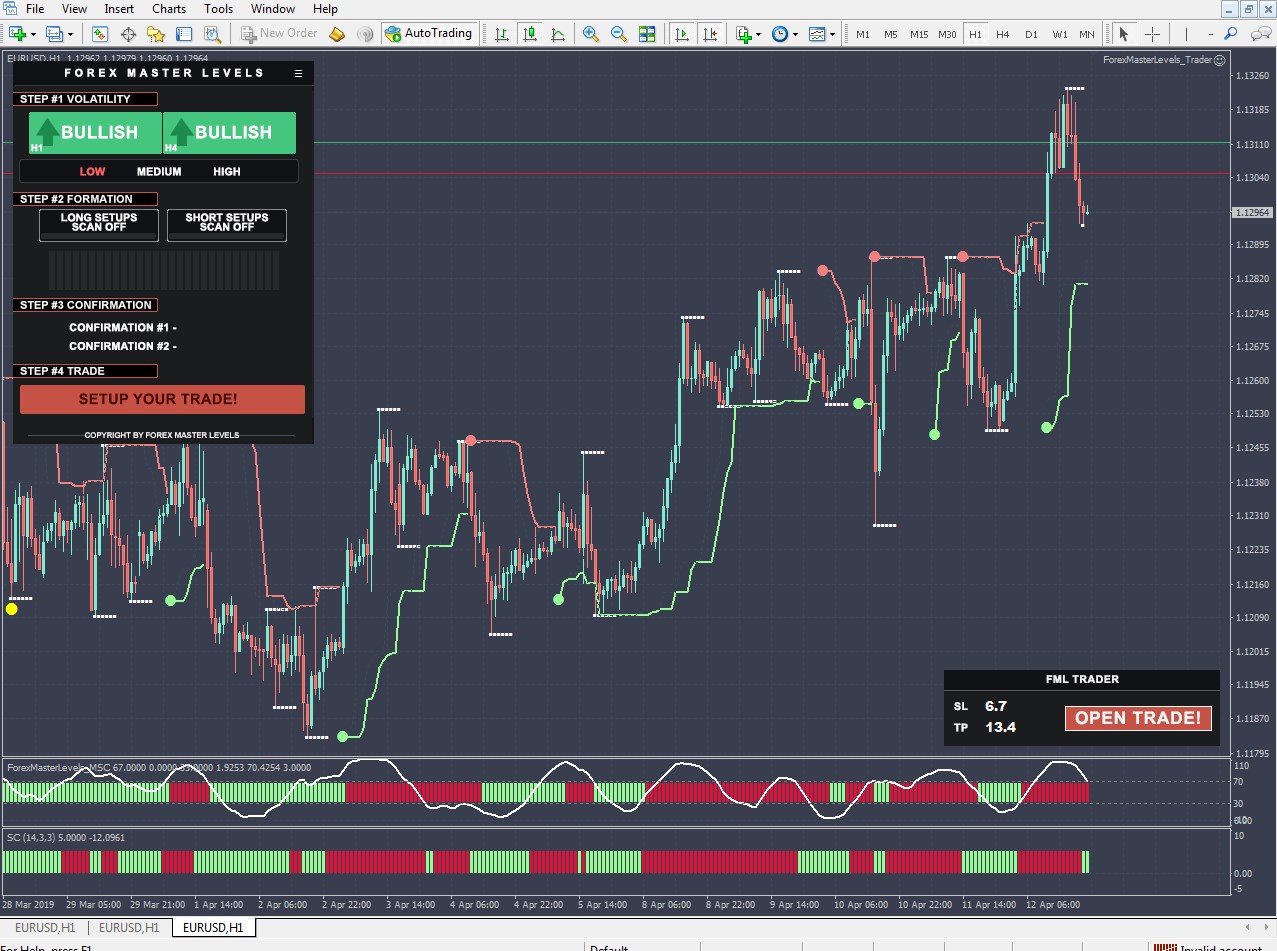Click the H1 BULLISH volatility button
The image size is (1277, 951).
coord(95,133)
